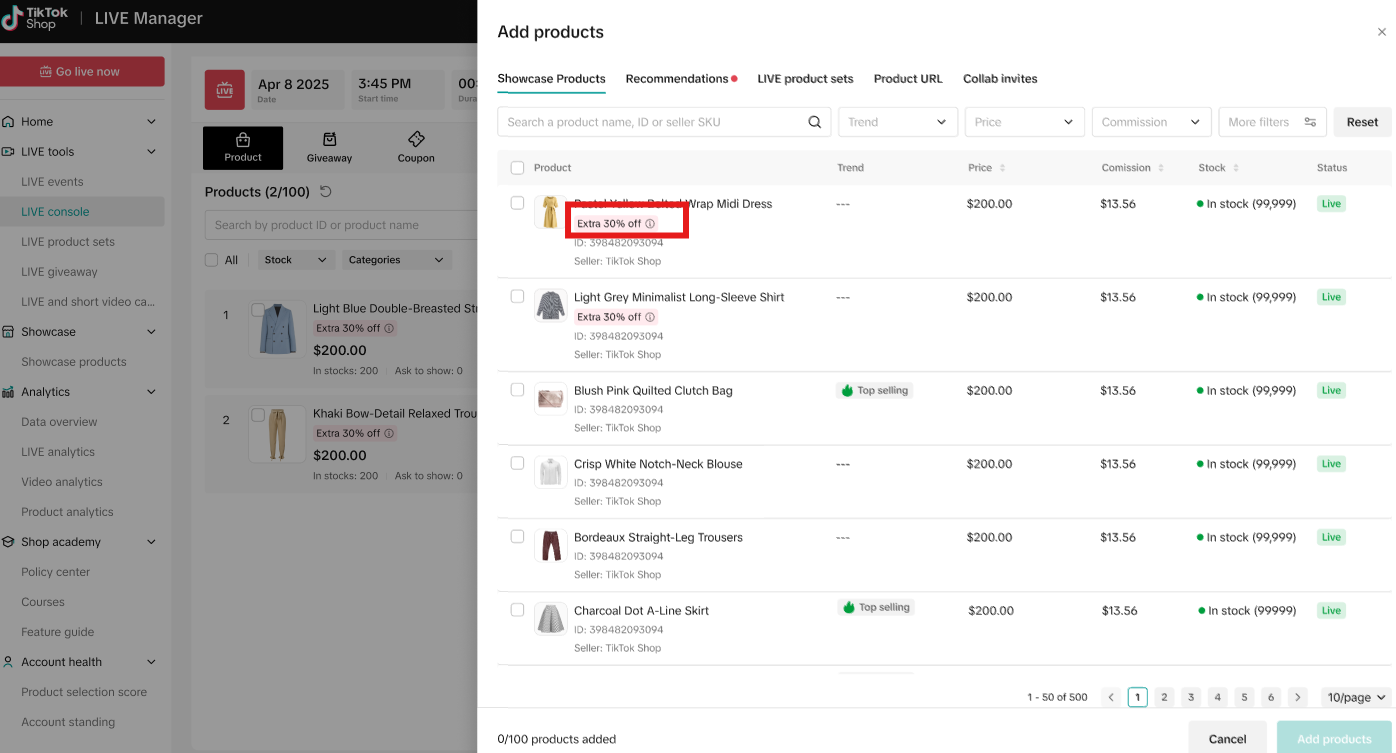Click the Reset filters button
Image resolution: width=1396 pixels, height=753 pixels.
[x=1362, y=122]
